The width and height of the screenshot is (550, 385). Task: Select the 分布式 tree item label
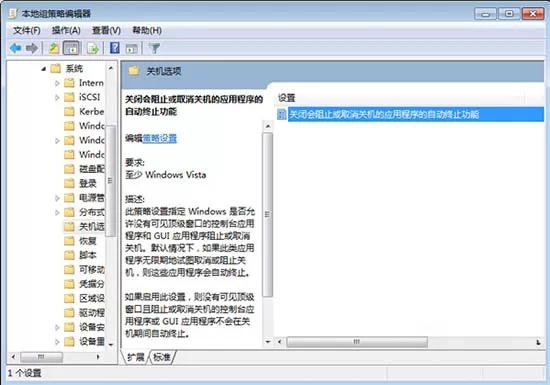click(x=92, y=212)
